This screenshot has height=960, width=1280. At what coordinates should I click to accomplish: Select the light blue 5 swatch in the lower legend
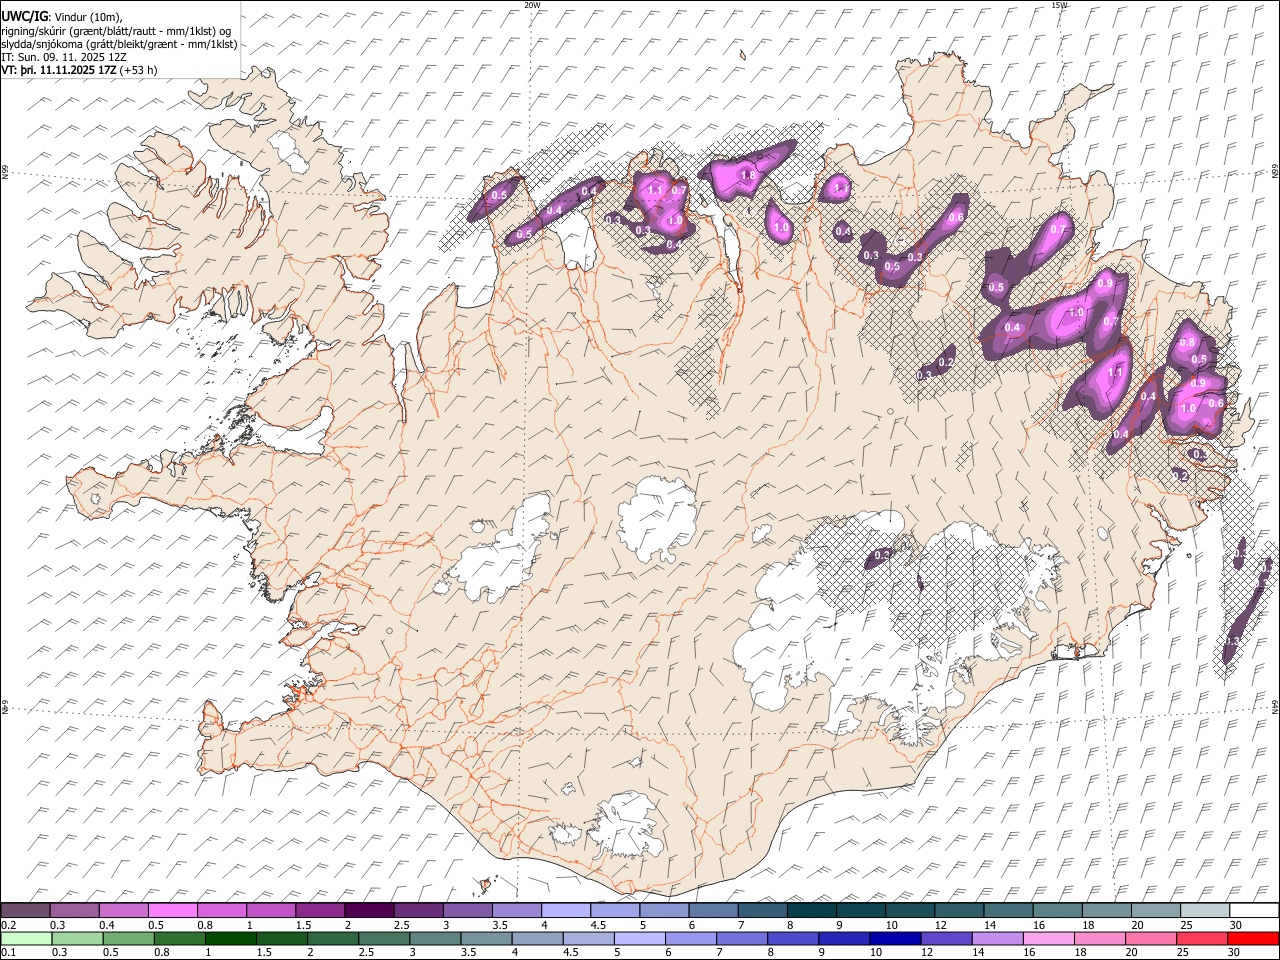point(640,938)
